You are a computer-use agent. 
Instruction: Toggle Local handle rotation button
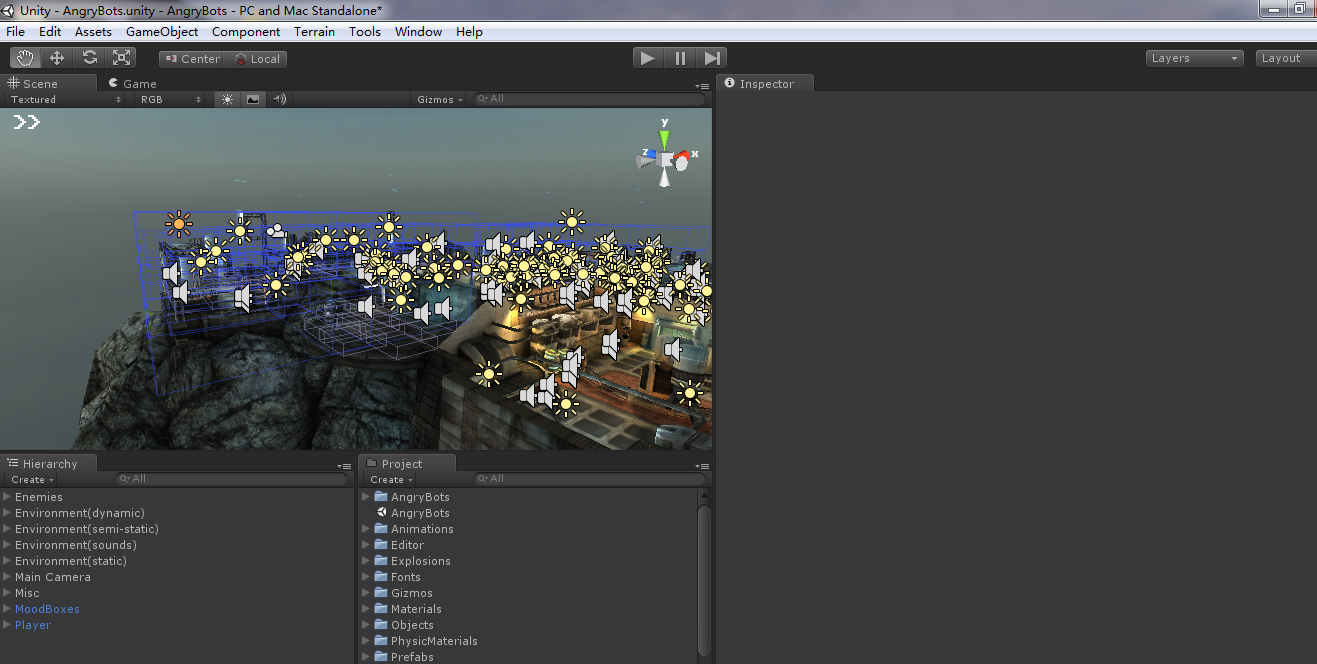pyautogui.click(x=256, y=59)
